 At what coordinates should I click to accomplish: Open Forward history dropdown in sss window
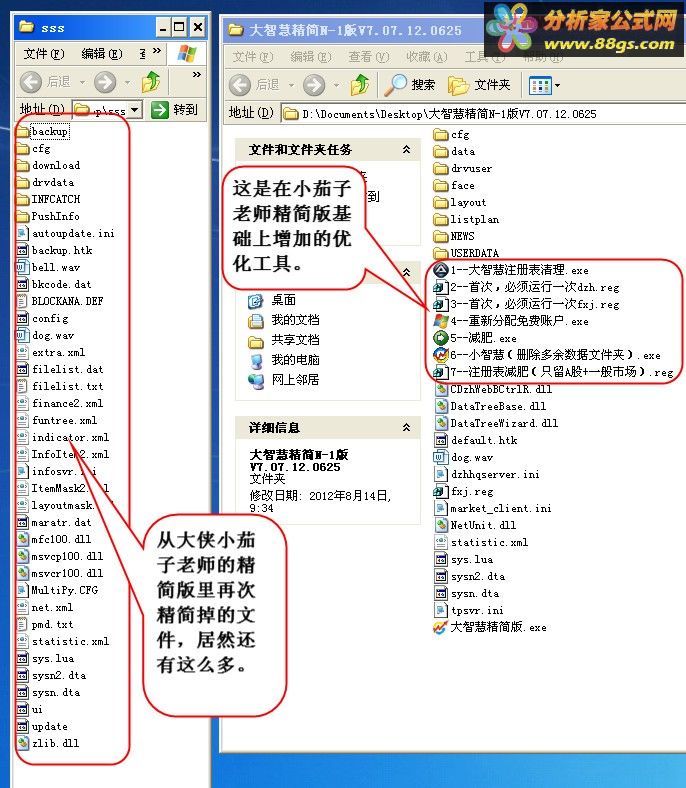pyautogui.click(x=127, y=82)
